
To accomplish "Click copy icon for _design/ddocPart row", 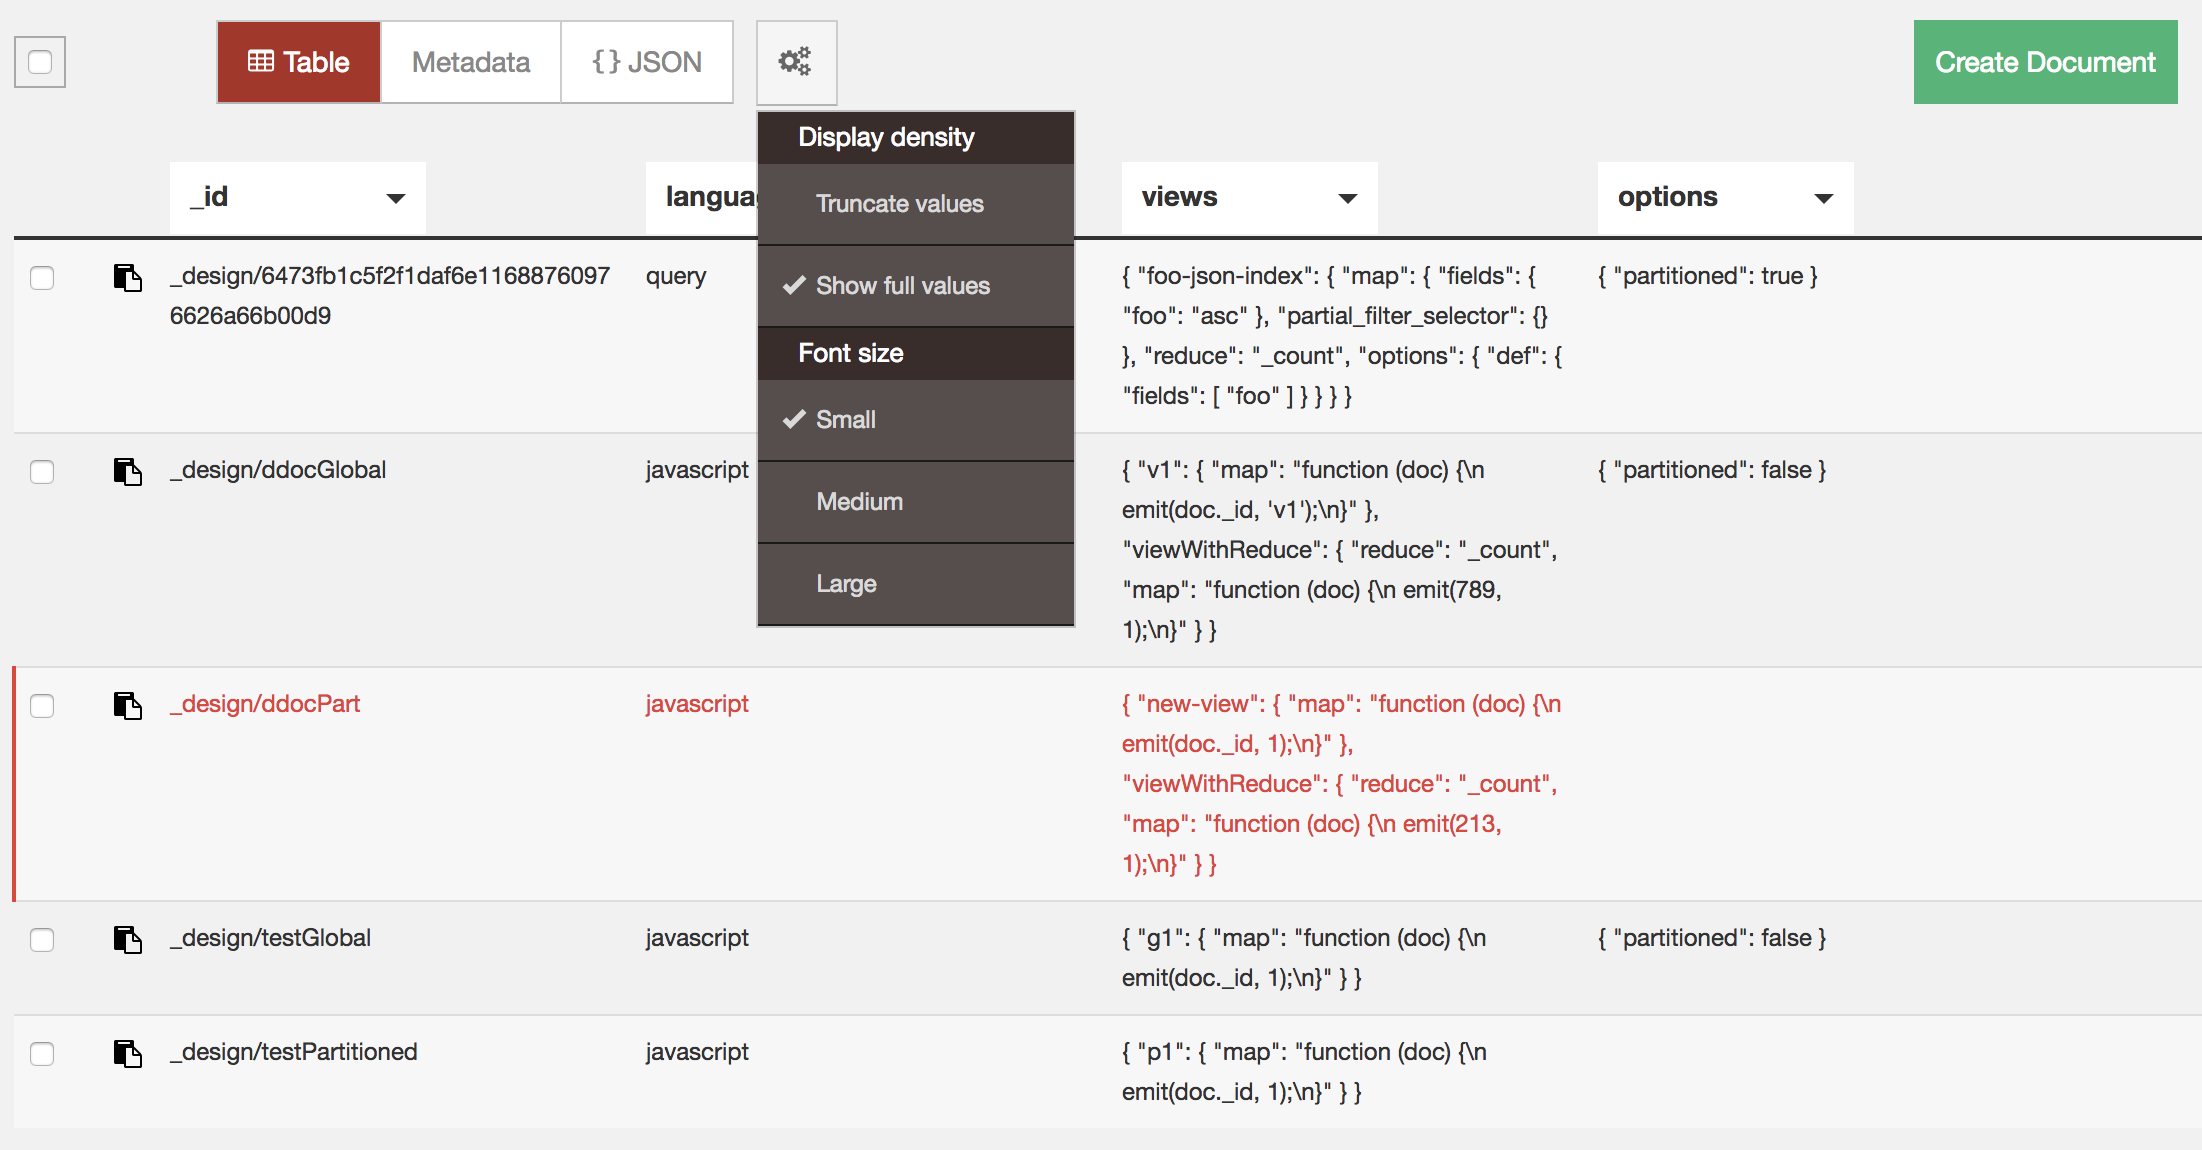I will coord(127,705).
